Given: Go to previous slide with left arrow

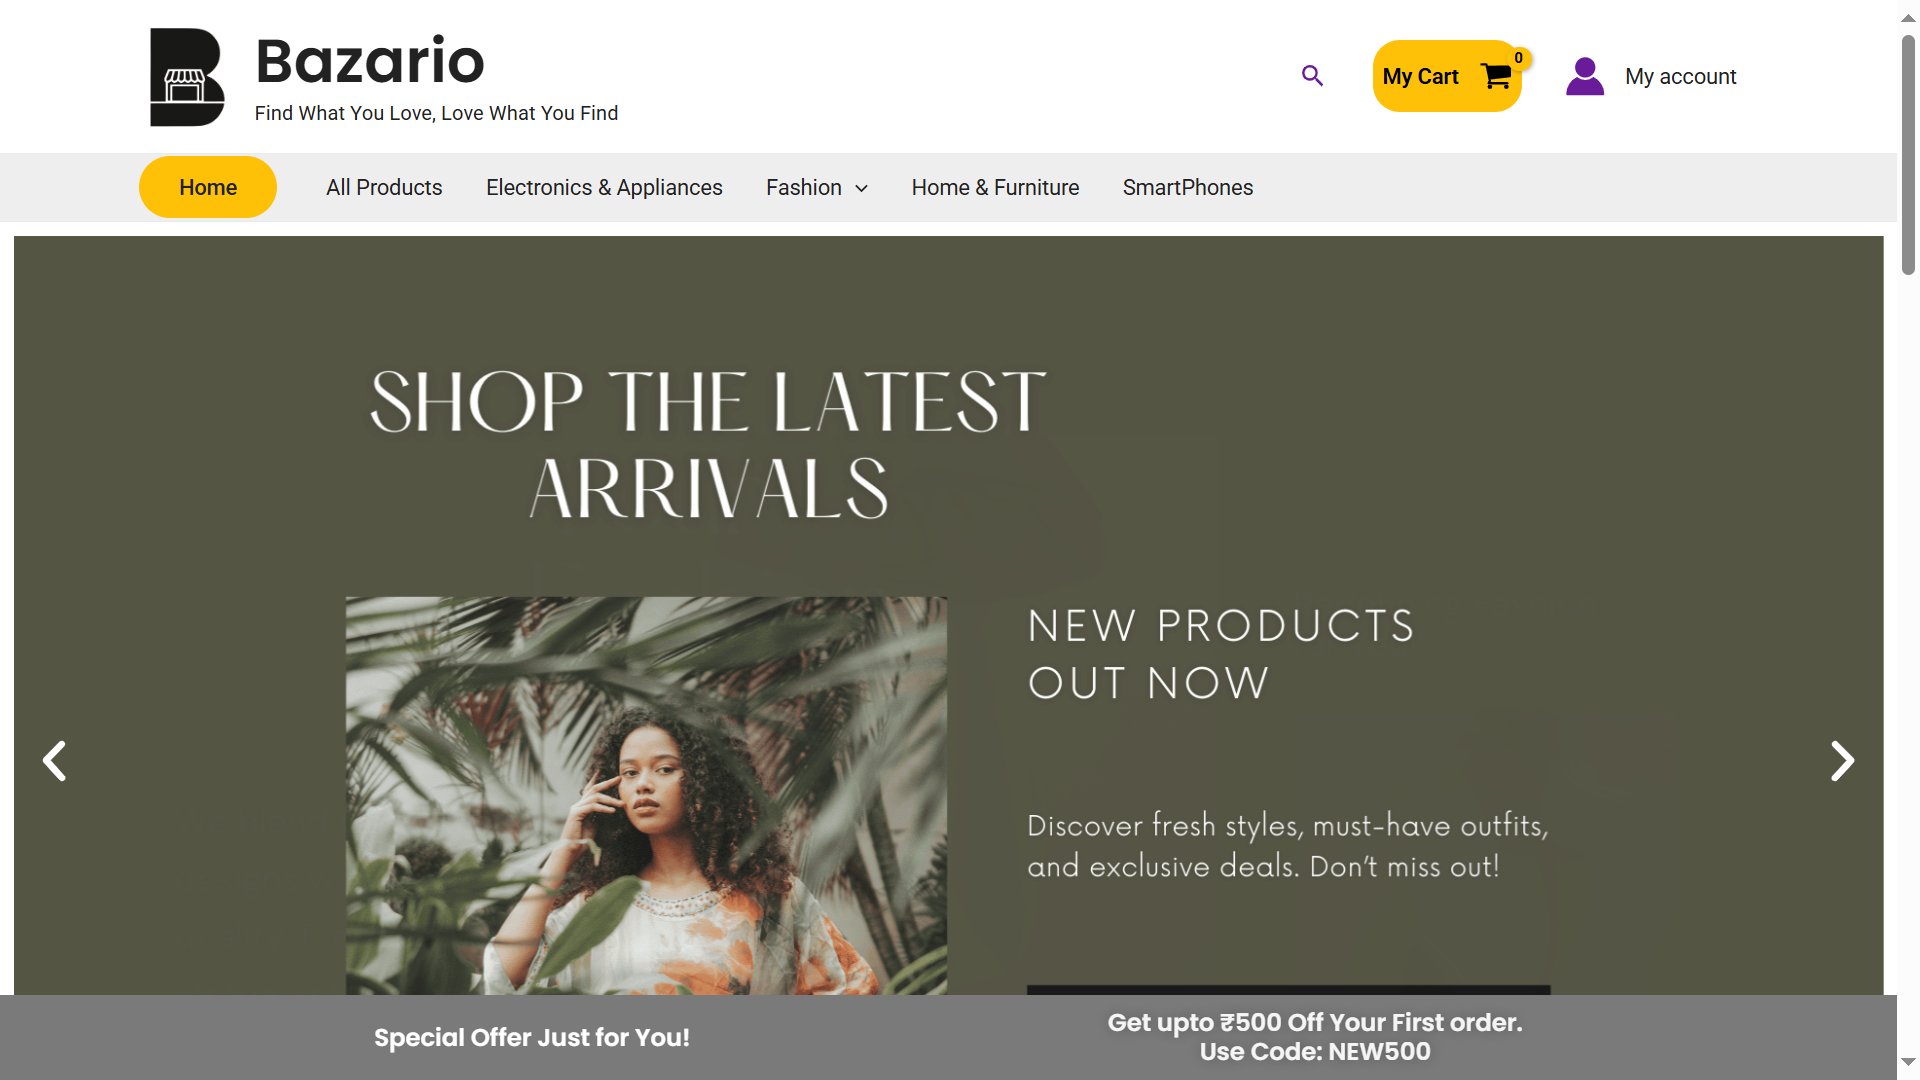Looking at the screenshot, I should click(x=54, y=761).
